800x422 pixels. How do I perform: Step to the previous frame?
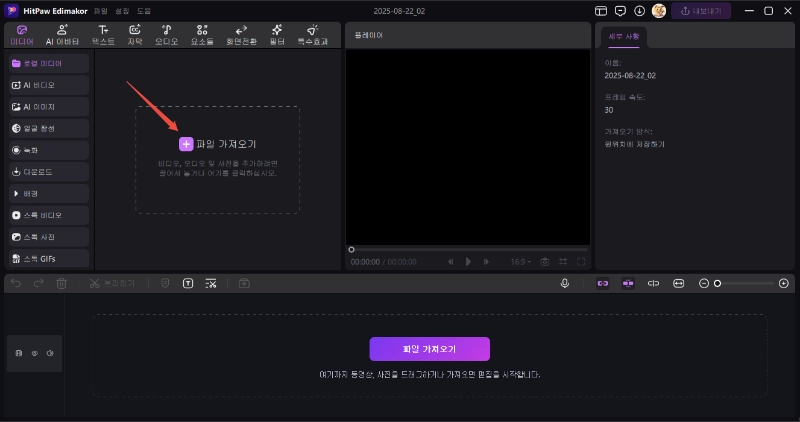pyautogui.click(x=451, y=262)
